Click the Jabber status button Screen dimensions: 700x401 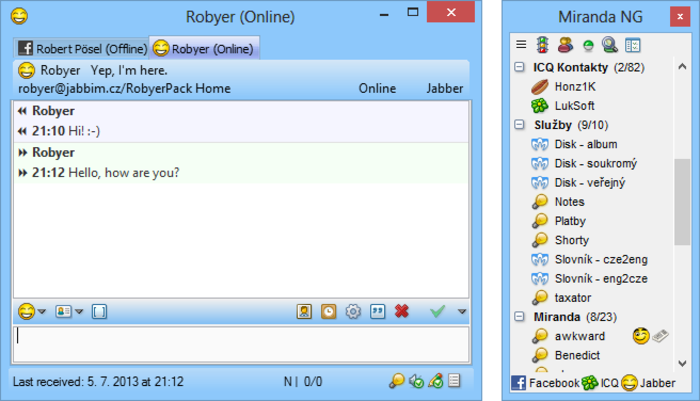(649, 382)
